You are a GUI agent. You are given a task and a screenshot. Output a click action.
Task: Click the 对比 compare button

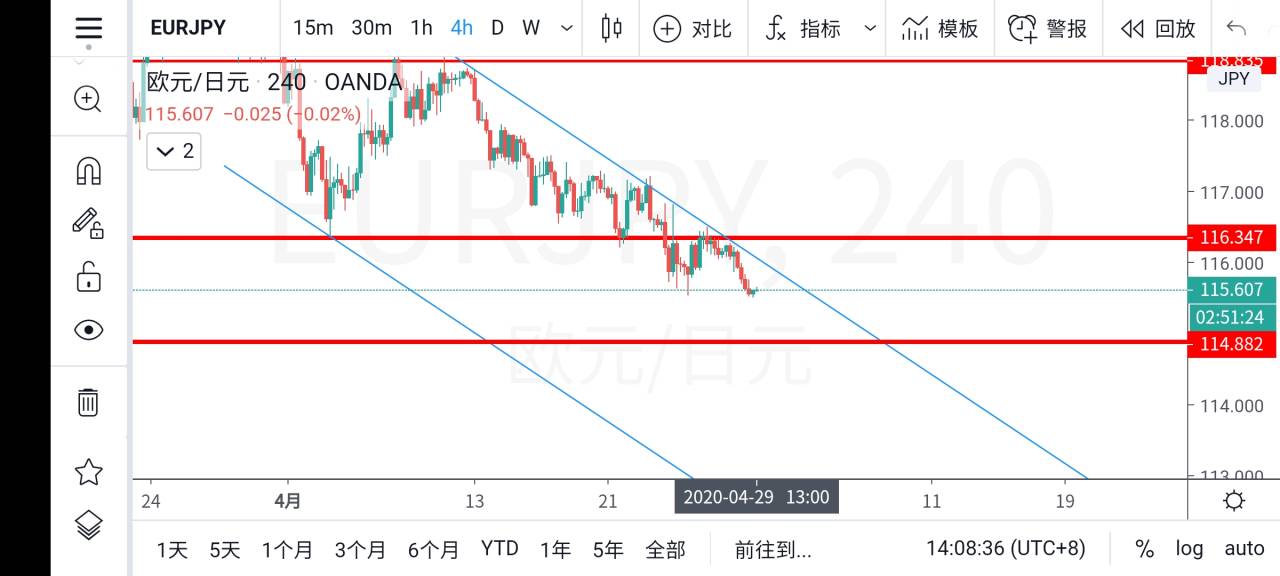(693, 28)
